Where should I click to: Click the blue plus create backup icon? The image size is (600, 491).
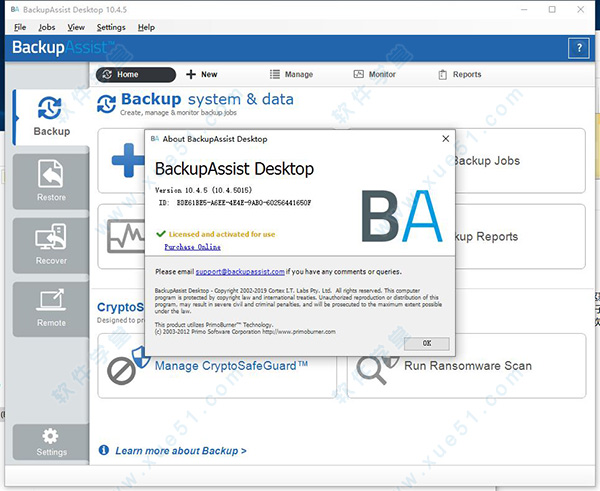click(128, 160)
